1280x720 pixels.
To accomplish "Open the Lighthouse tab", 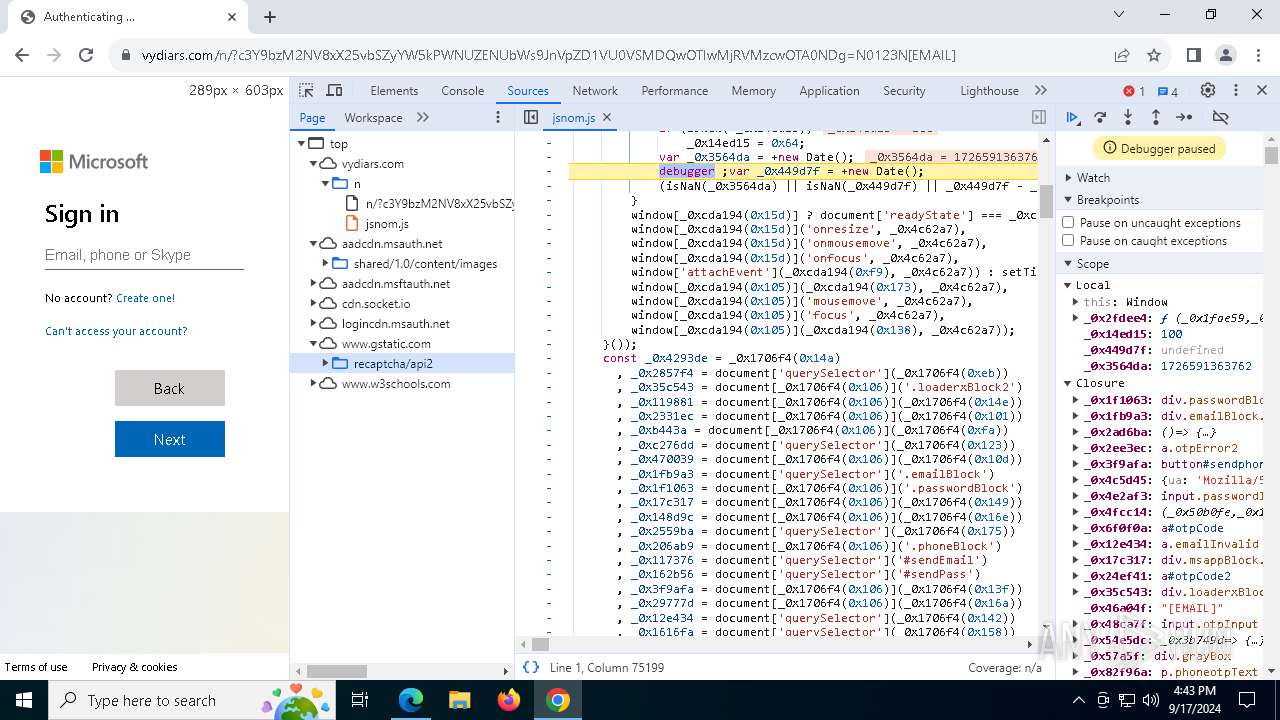I will (989, 90).
